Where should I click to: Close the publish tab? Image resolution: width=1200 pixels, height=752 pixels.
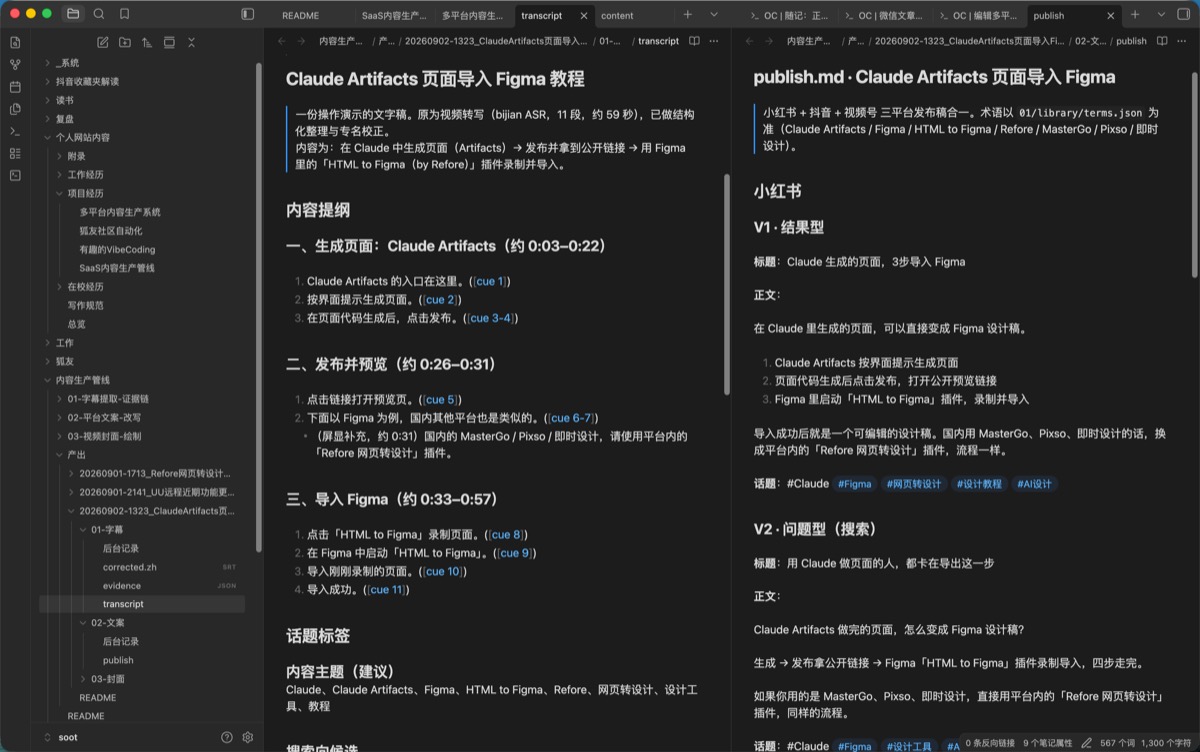coord(1111,16)
